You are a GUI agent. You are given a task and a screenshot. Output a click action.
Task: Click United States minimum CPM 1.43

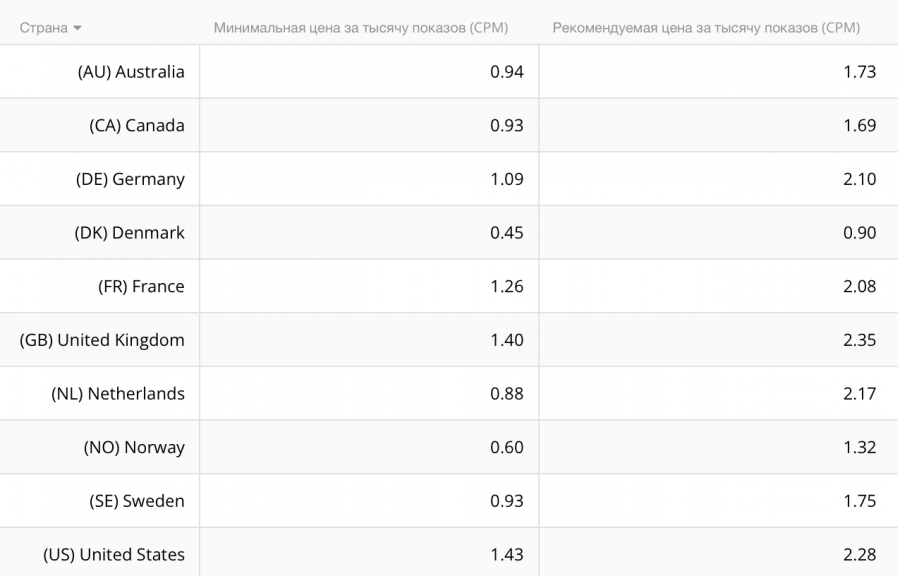click(x=507, y=554)
